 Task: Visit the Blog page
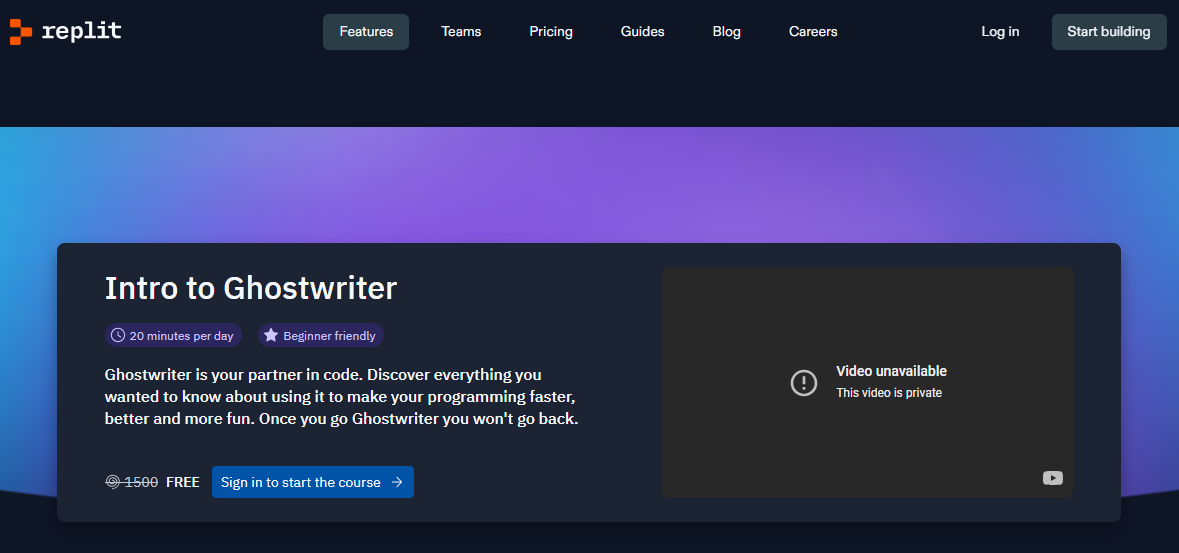[x=726, y=32]
